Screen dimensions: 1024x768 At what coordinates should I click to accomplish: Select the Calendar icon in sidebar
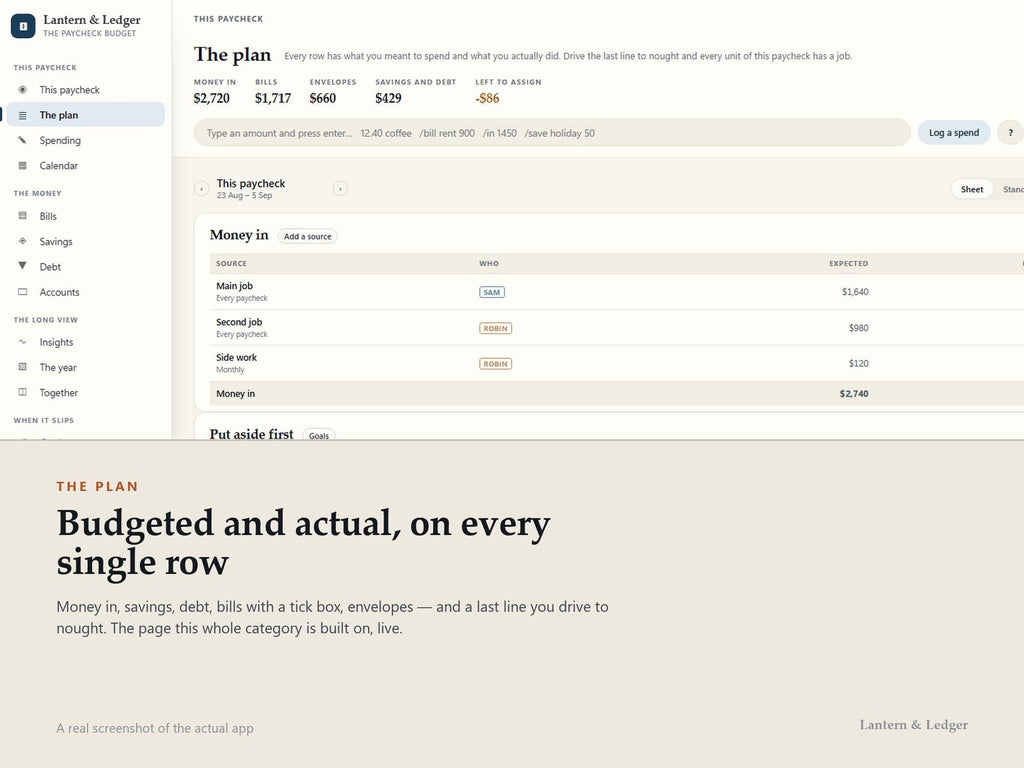click(22, 166)
